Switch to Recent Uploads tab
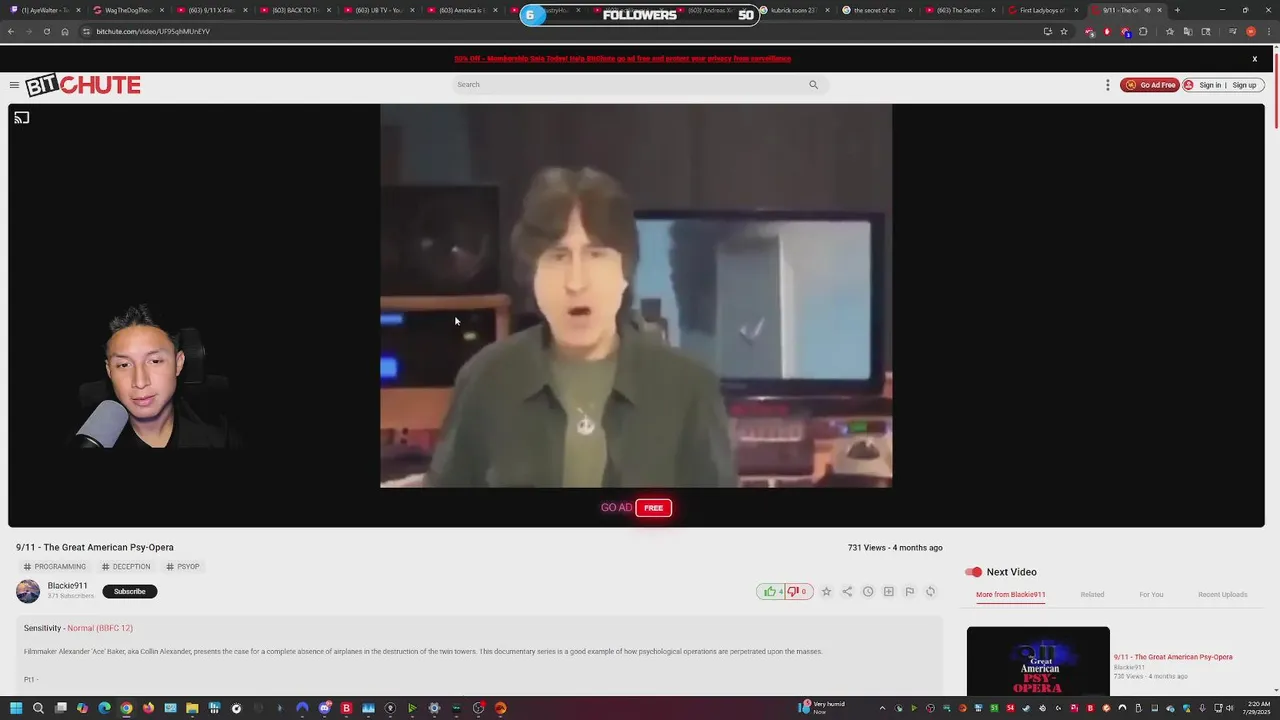Viewport: 1280px width, 720px height. [1223, 594]
